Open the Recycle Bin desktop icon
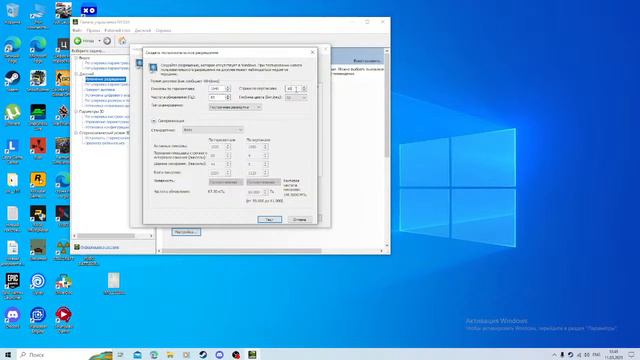The height and width of the screenshot is (360, 640). point(12,14)
